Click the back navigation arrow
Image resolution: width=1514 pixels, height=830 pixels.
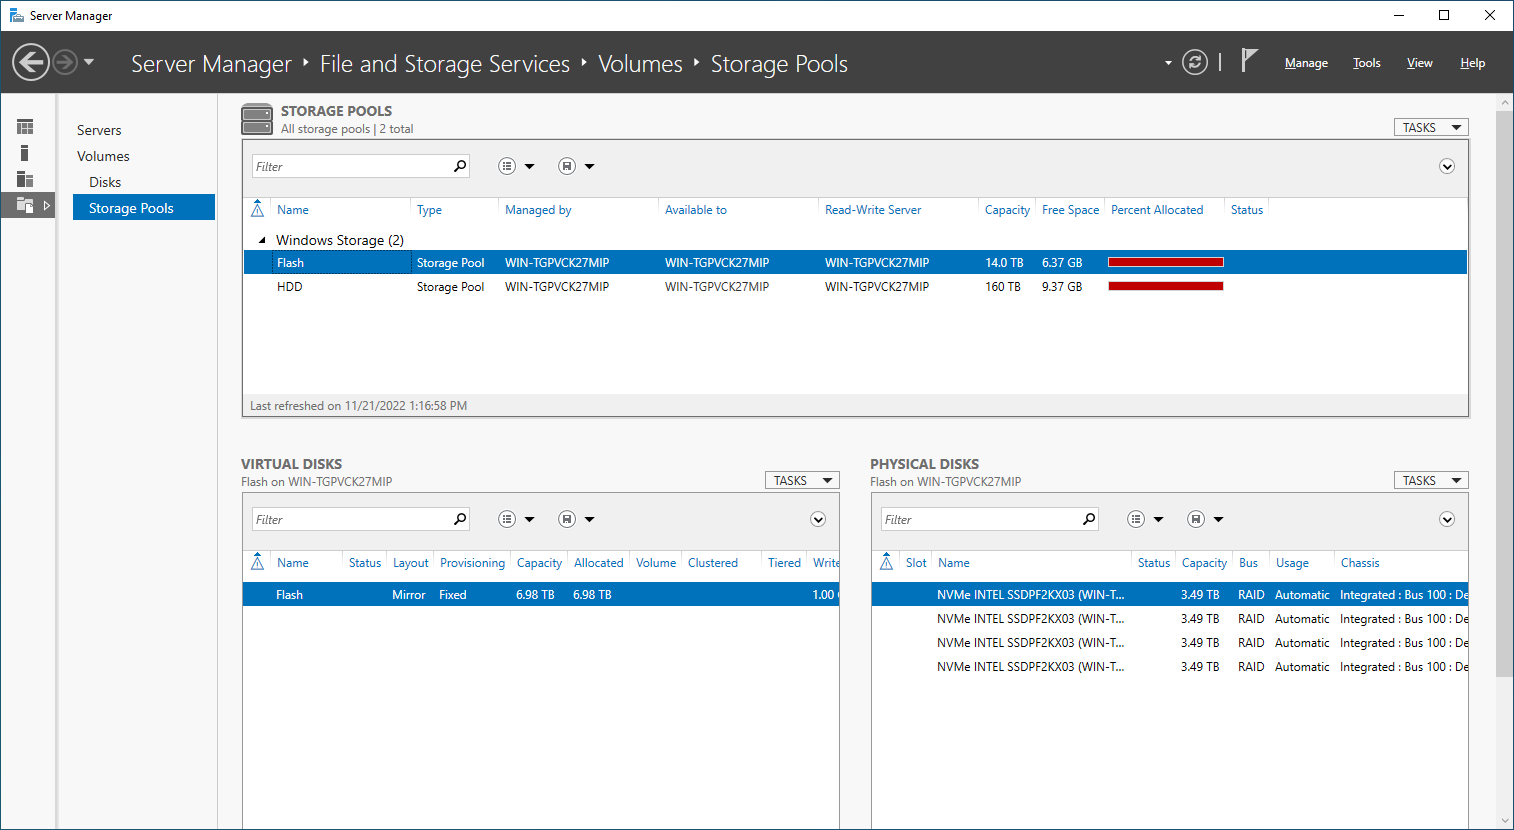[x=31, y=62]
